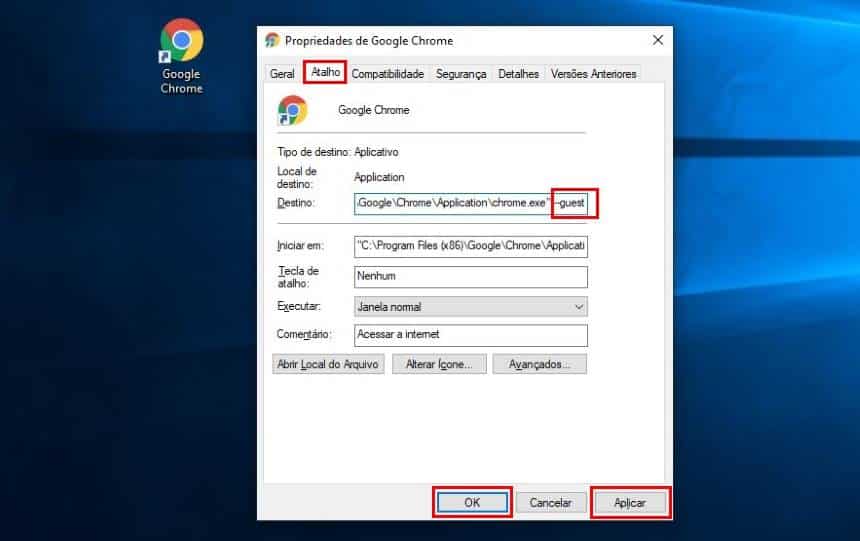The height and width of the screenshot is (541, 860).
Task: Click the Iniciar em input field
Action: (471, 246)
